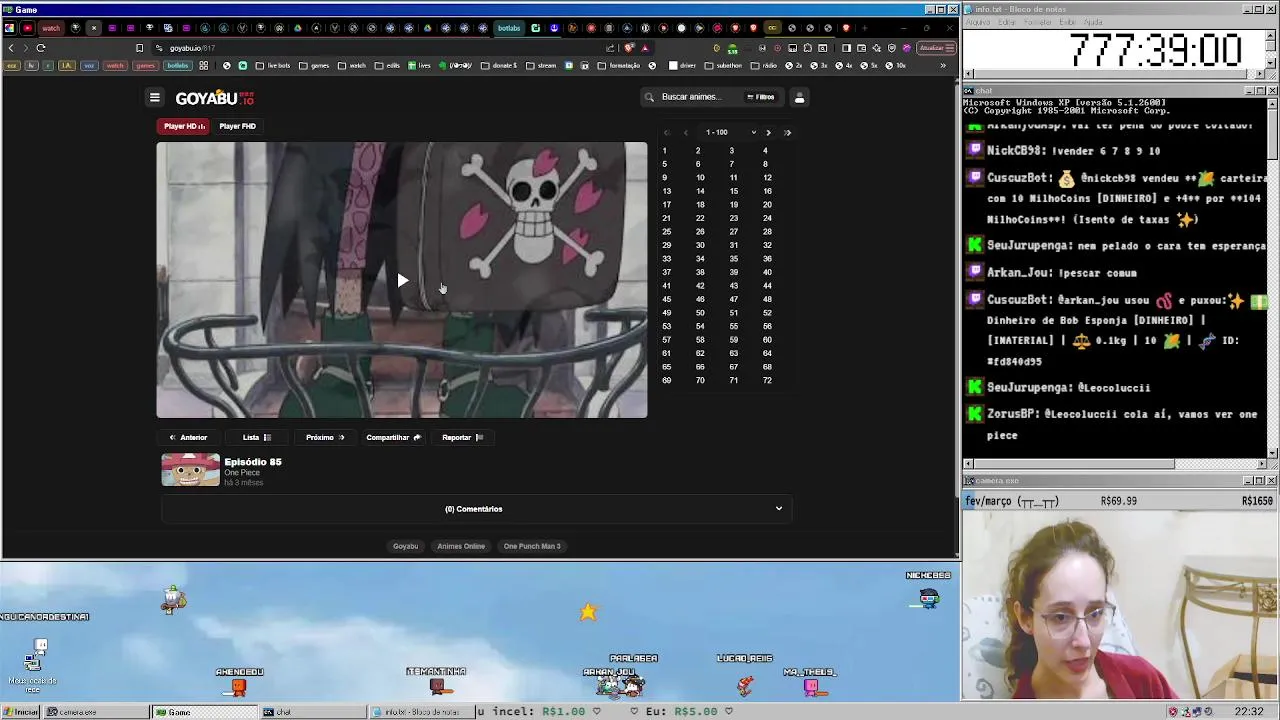Click the 'I.A.' bookmark chip
The width and height of the screenshot is (1280, 720).
click(x=66, y=66)
